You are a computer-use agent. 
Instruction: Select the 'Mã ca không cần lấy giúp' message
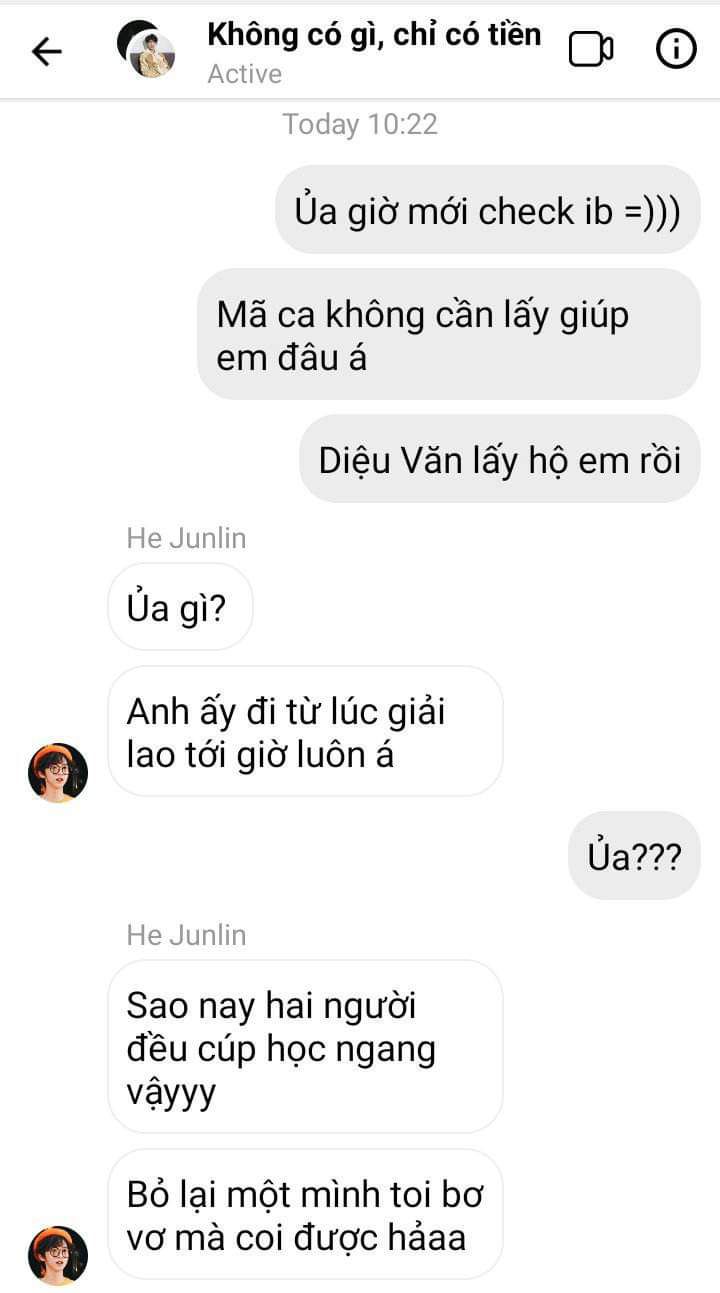coord(449,334)
